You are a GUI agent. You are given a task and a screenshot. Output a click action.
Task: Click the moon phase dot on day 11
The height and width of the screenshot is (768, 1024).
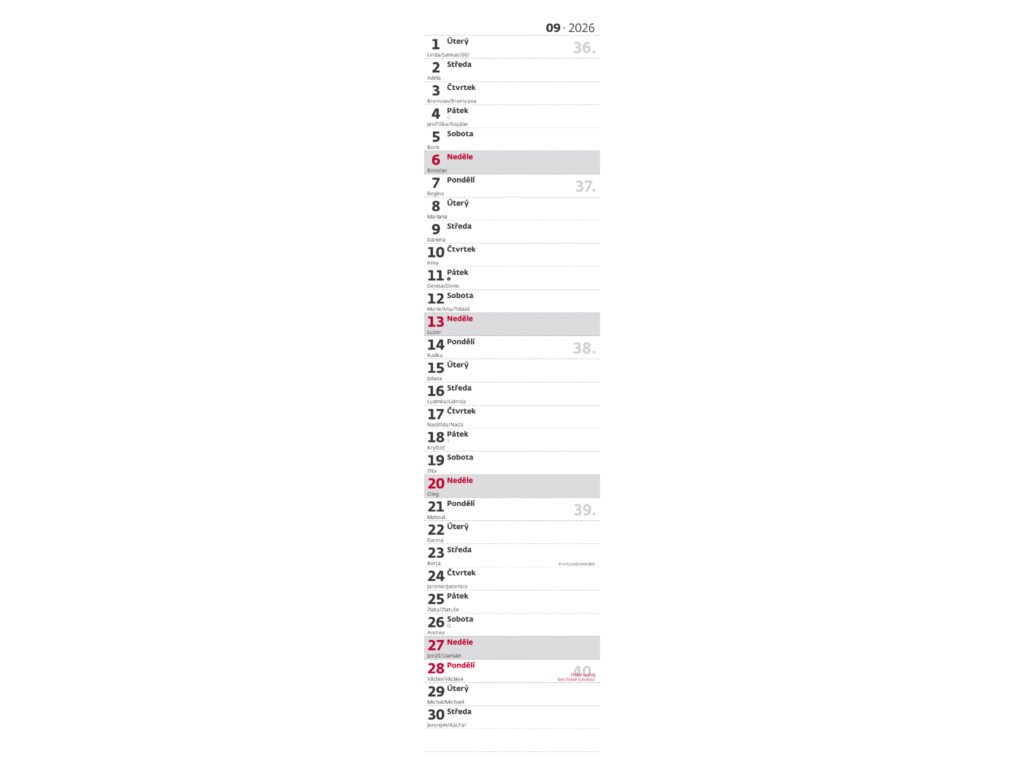coord(449,279)
